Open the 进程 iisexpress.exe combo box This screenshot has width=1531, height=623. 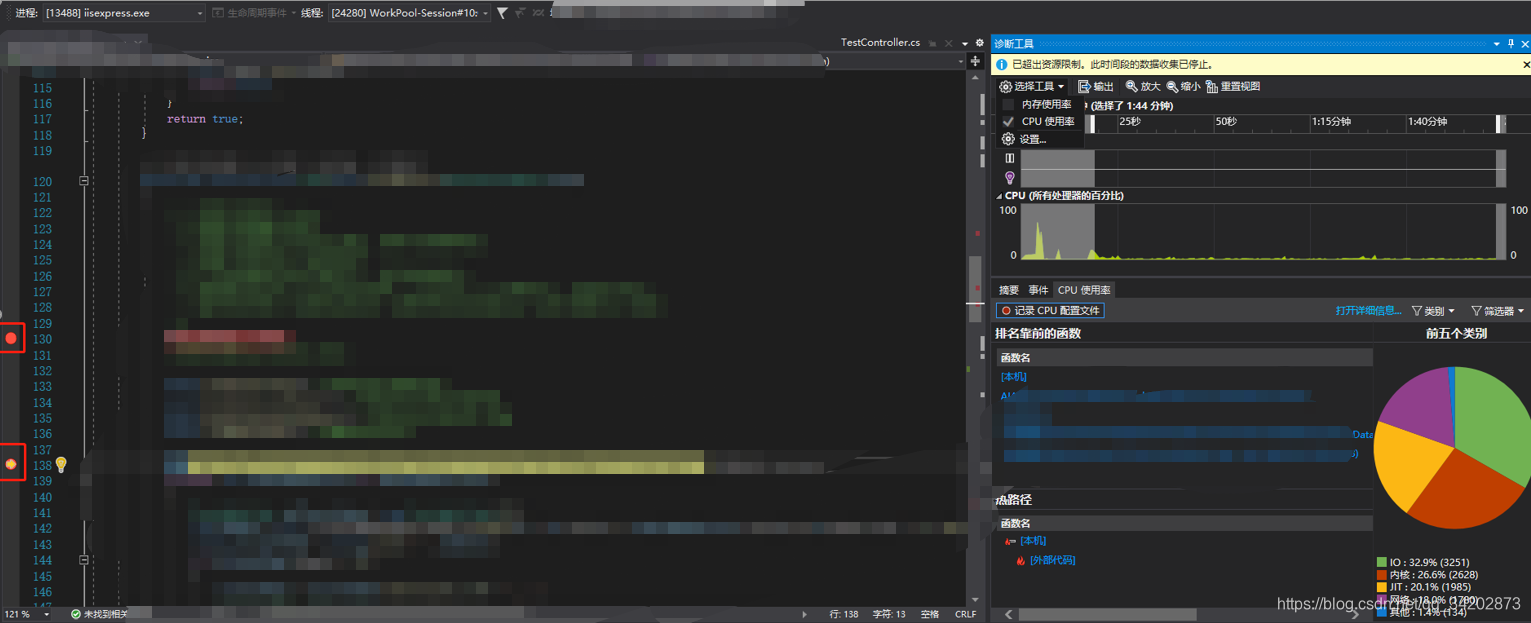pyautogui.click(x=123, y=13)
